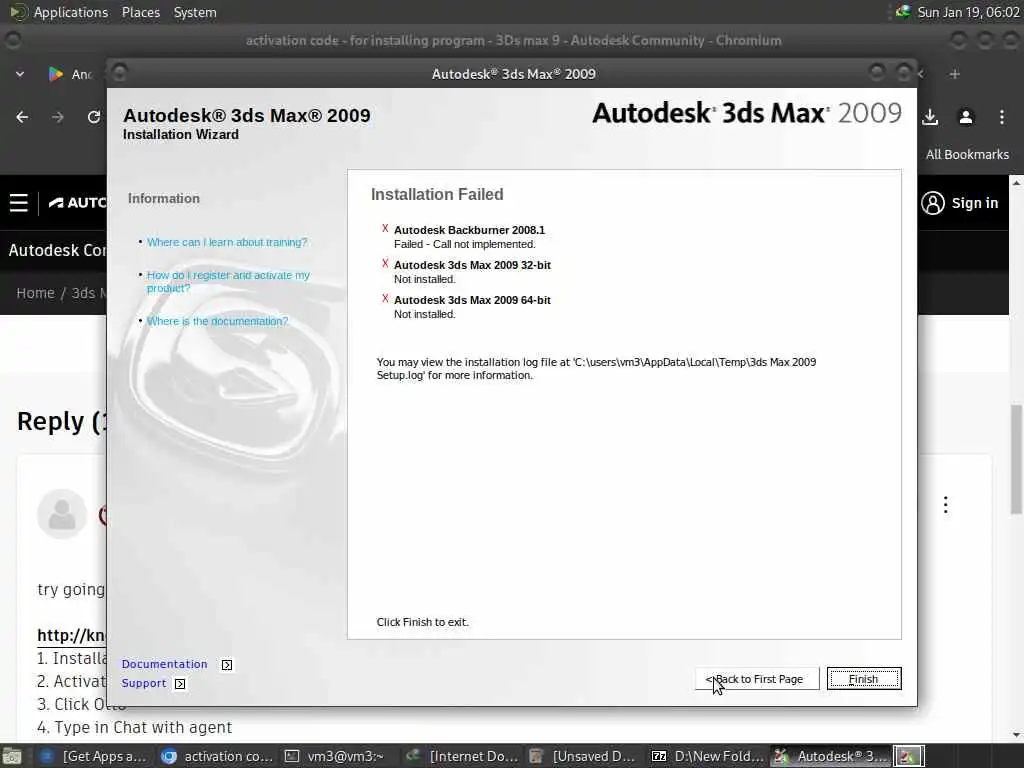Open the Applications menu in top panel
Image resolution: width=1024 pixels, height=768 pixels.
(x=71, y=12)
